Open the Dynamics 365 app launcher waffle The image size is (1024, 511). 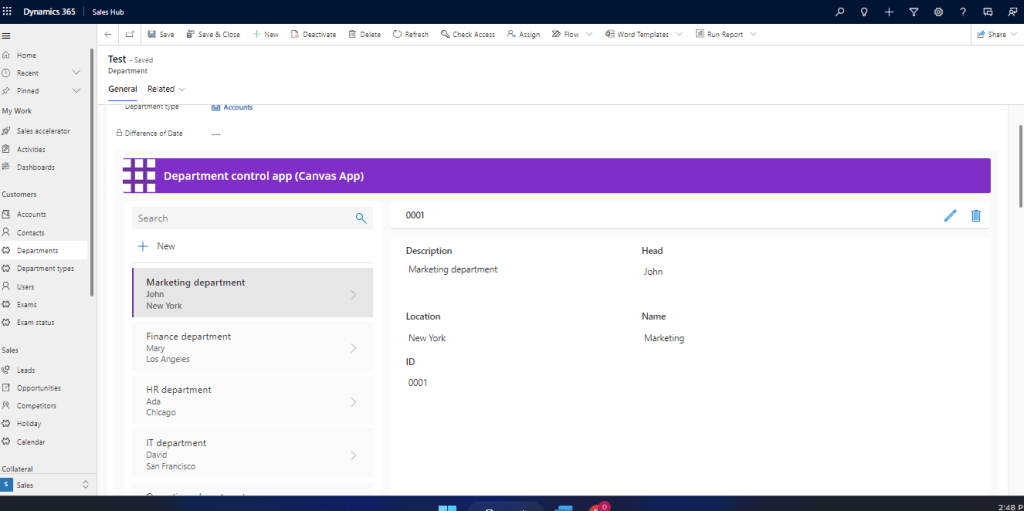click(x=8, y=11)
